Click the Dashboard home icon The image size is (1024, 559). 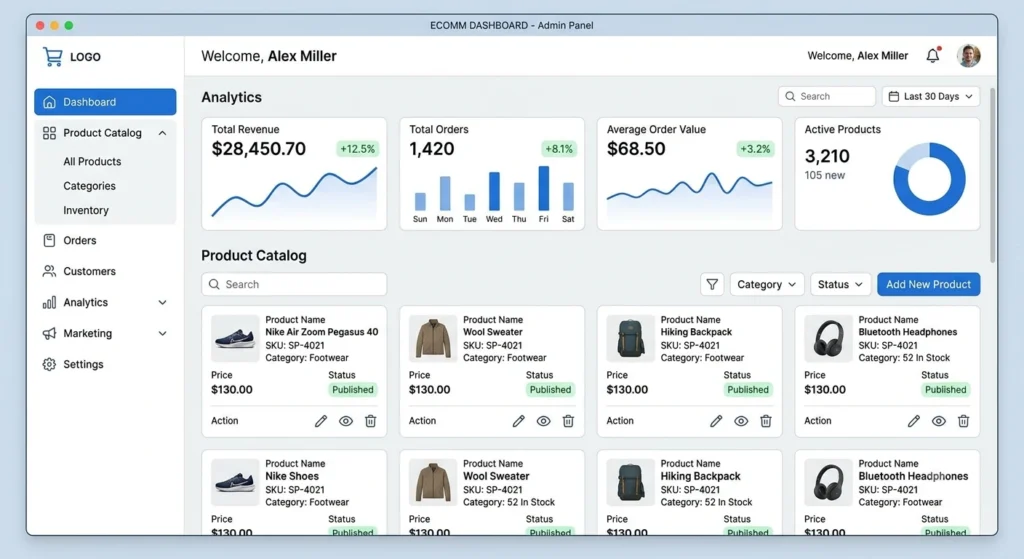point(49,102)
